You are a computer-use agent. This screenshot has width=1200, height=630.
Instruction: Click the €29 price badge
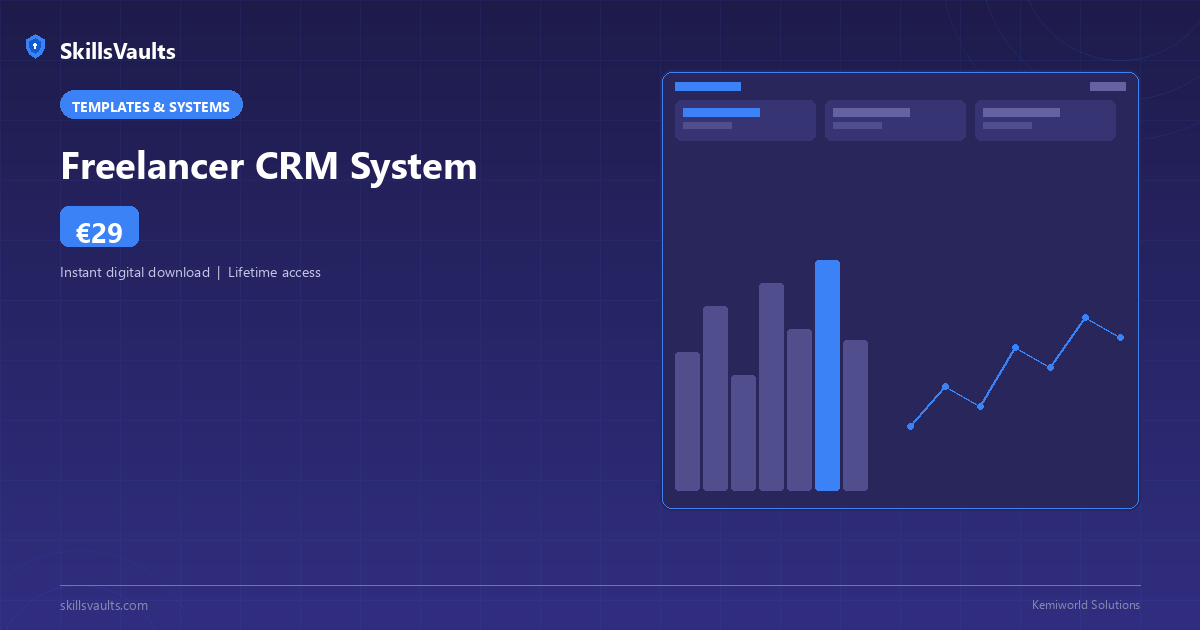99,227
